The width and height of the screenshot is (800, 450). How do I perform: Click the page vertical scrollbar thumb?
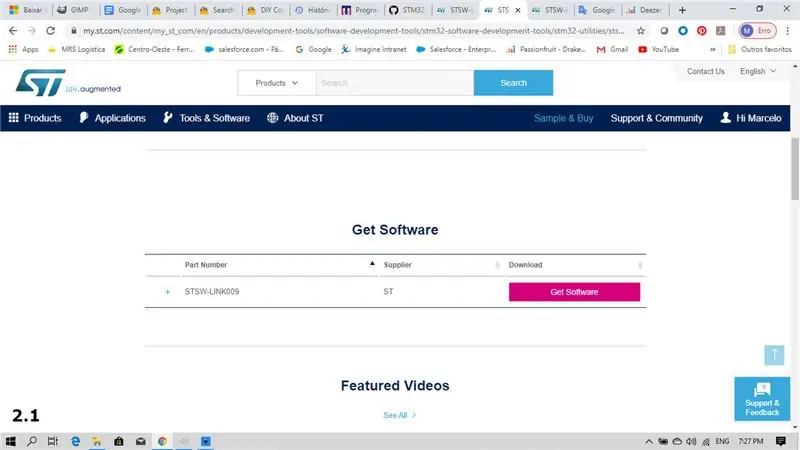[x=795, y=168]
